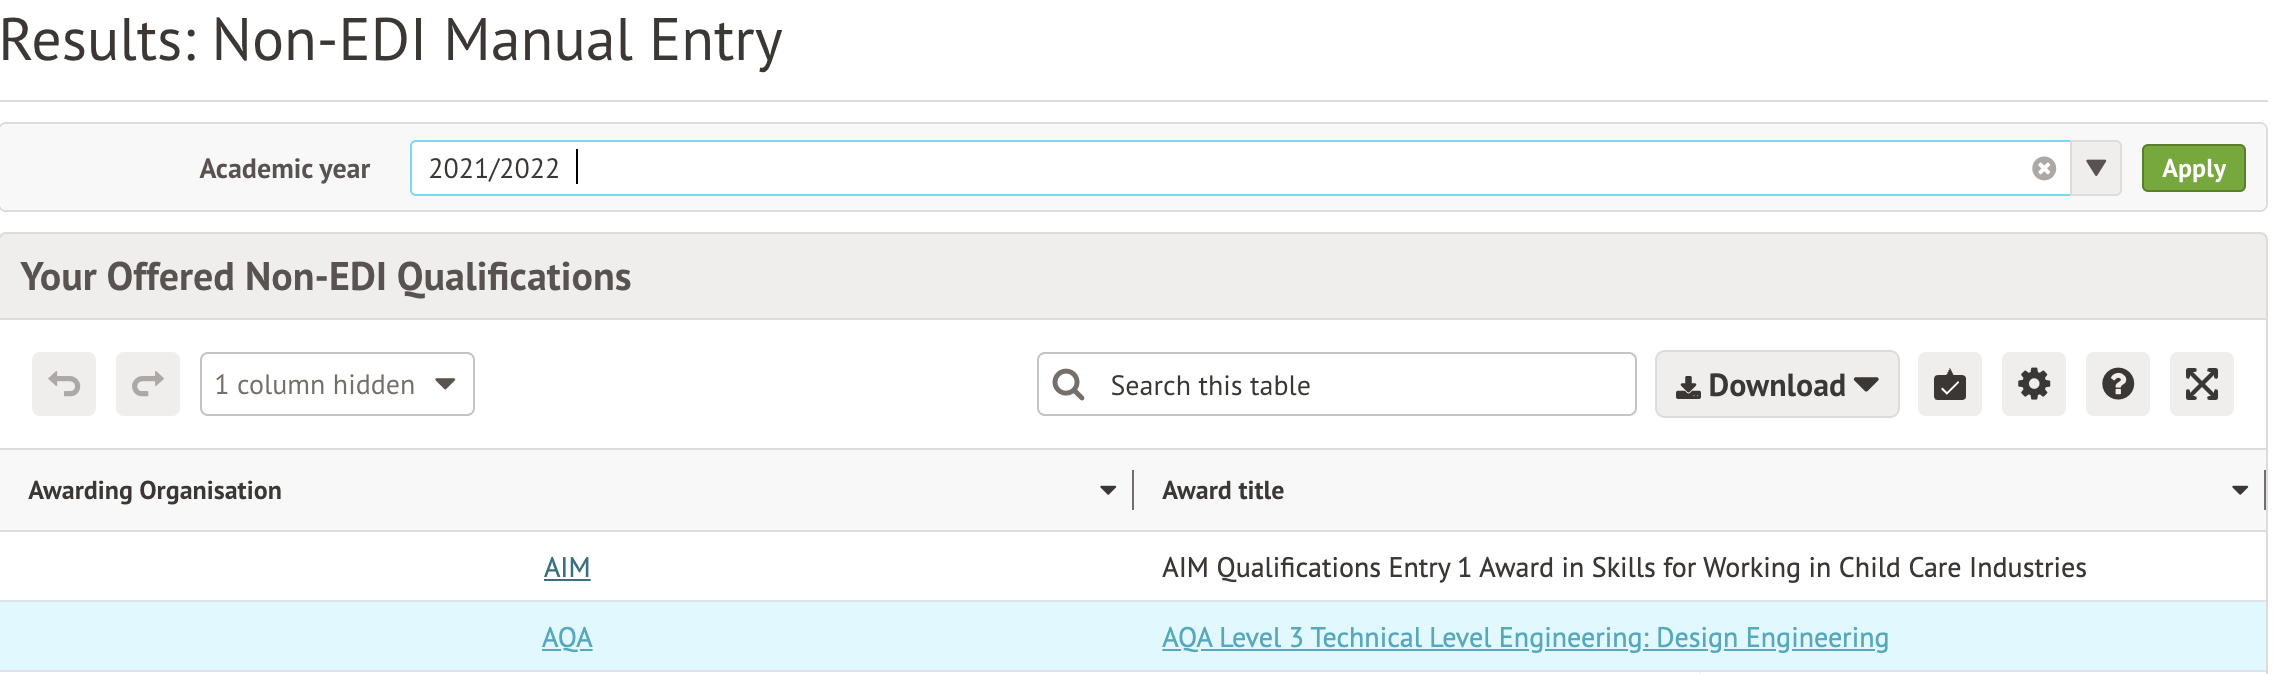The height and width of the screenshot is (674, 2282).
Task: Open the help question mark icon
Action: (2117, 384)
